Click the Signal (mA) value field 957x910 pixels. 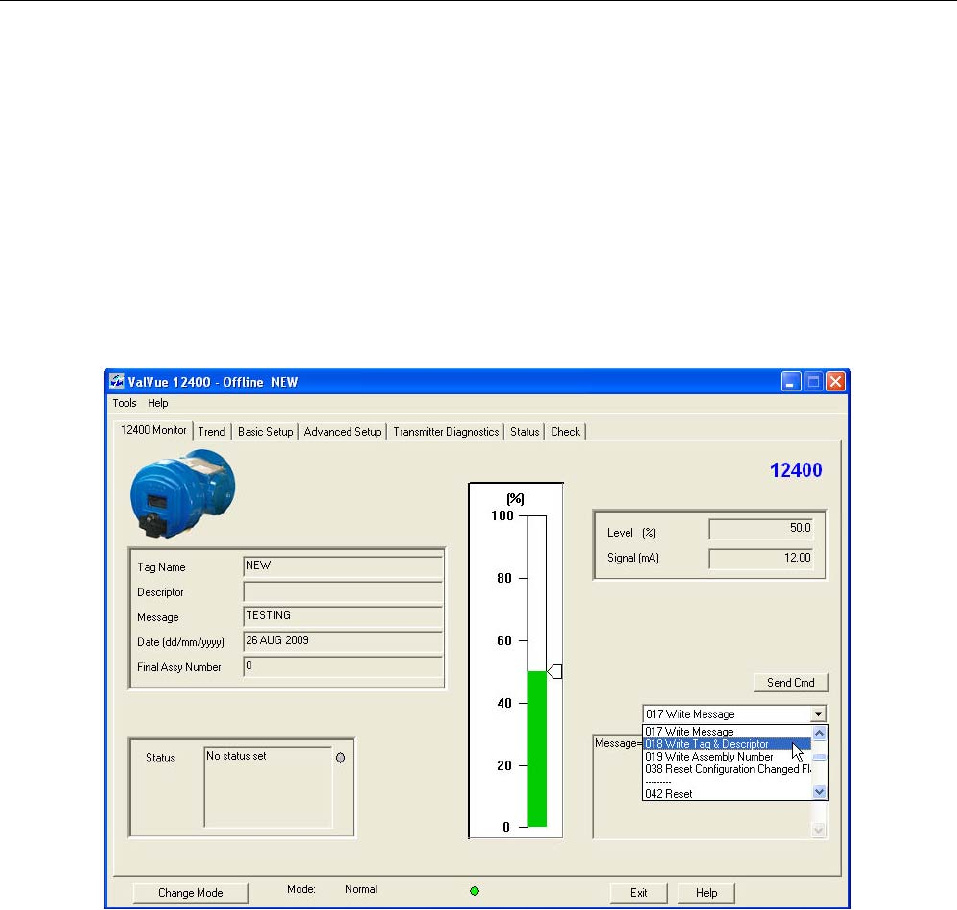pos(761,558)
